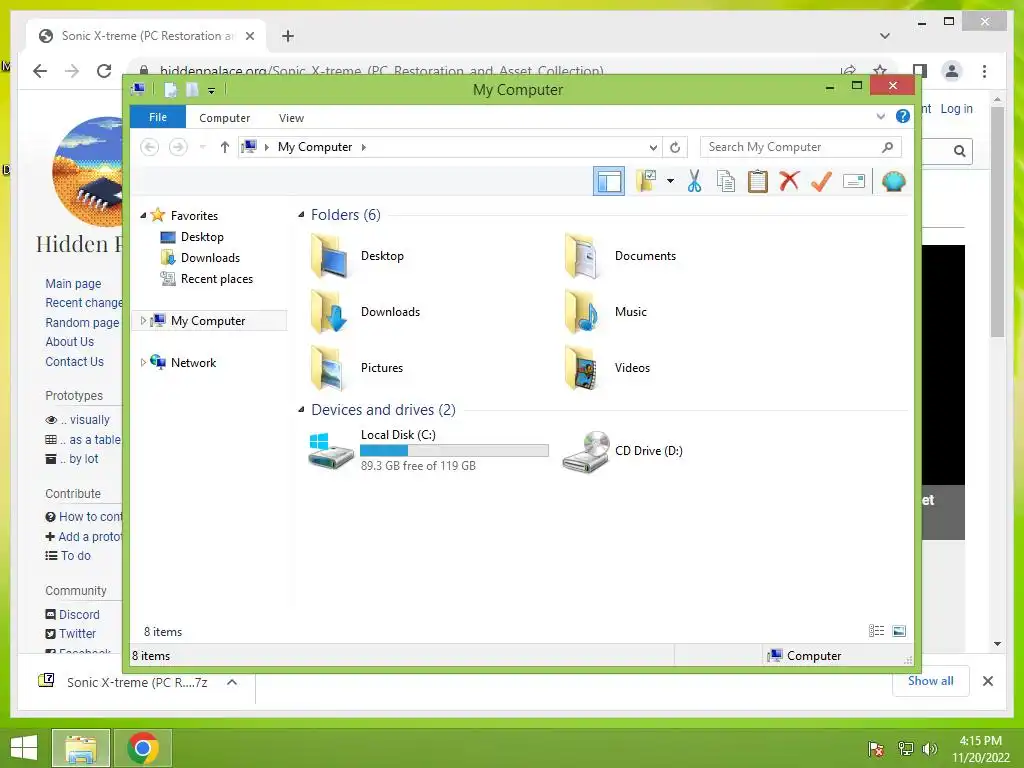Open the About Us sidebar link
Viewport: 1024px width, 768px height.
69,342
